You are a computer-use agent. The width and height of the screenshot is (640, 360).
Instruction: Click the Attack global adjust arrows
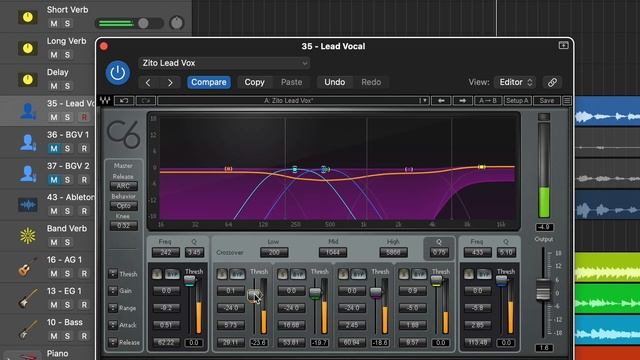(x=113, y=325)
